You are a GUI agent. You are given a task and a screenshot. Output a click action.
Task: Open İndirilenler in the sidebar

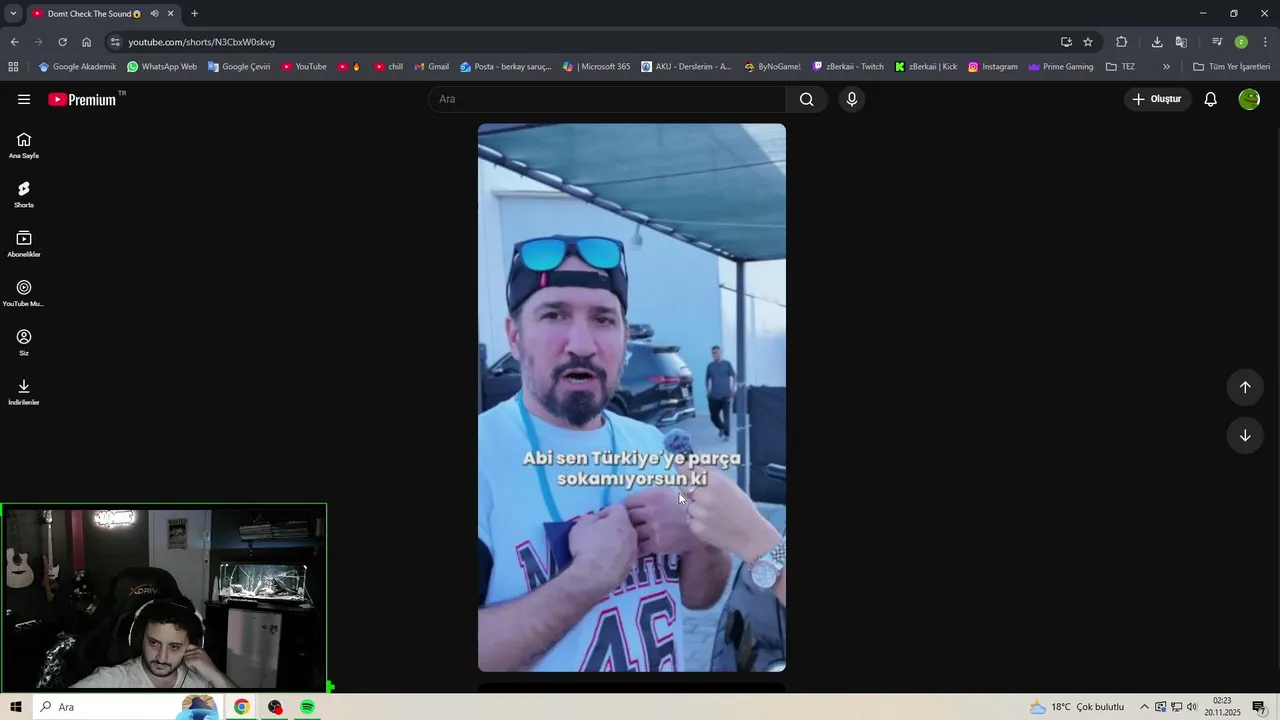point(24,392)
